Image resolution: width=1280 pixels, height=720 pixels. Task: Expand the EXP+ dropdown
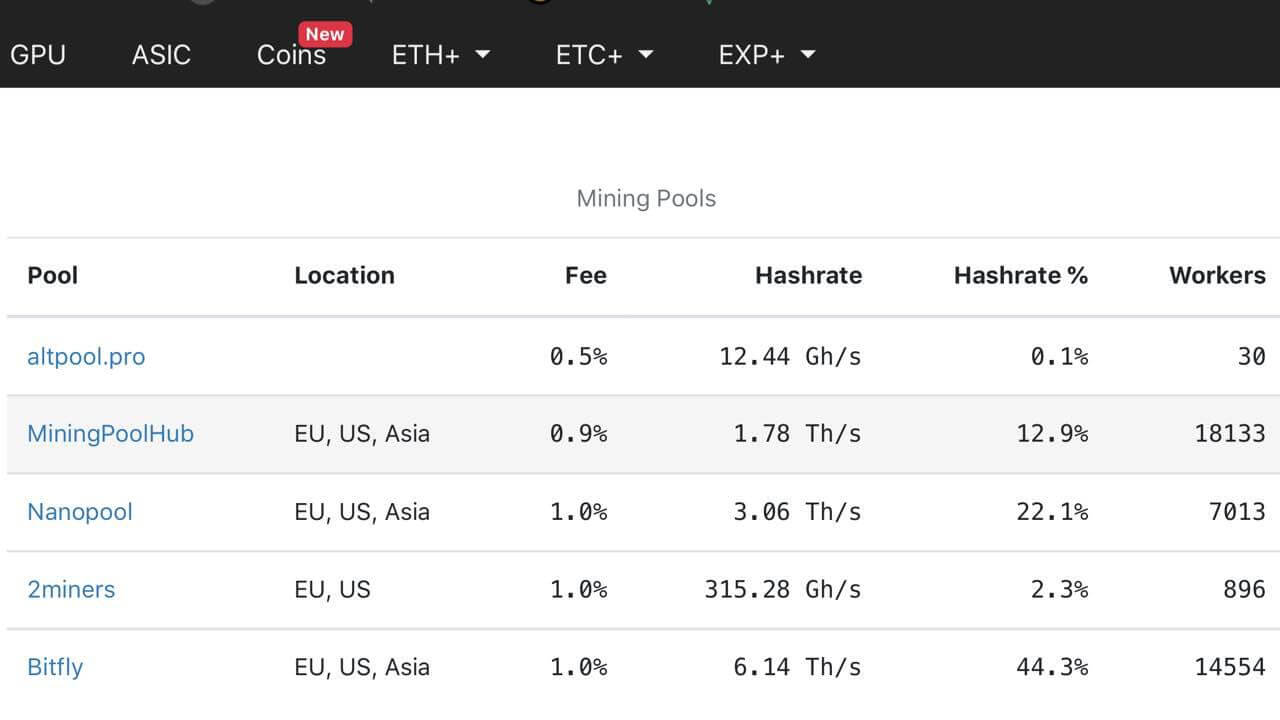coord(767,54)
